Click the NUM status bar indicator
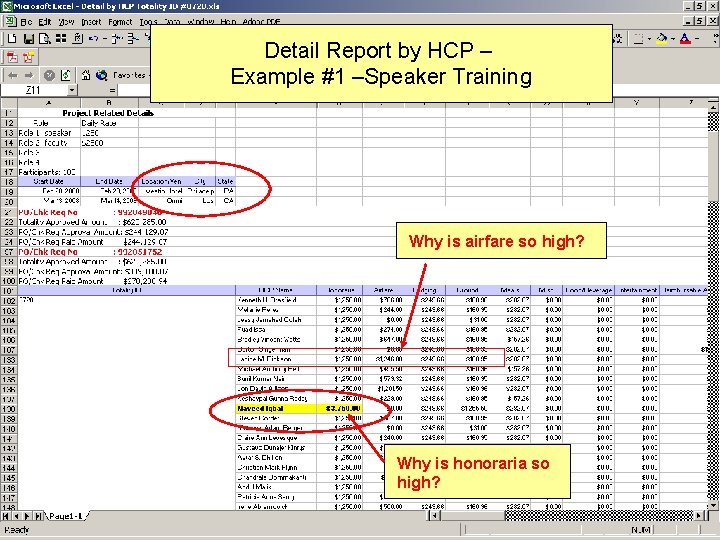This screenshot has width=720, height=540. pos(641,530)
